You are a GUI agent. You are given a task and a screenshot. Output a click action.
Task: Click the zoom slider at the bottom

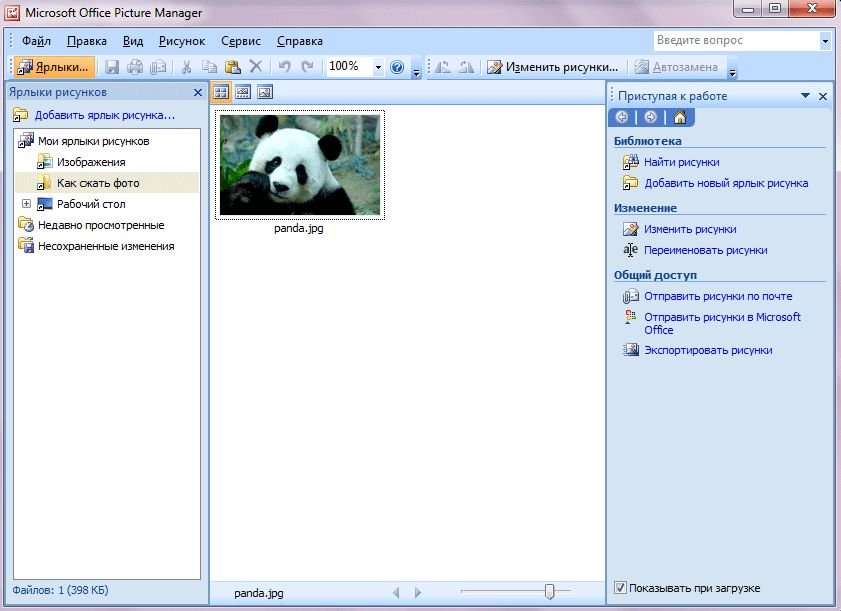tap(549, 592)
